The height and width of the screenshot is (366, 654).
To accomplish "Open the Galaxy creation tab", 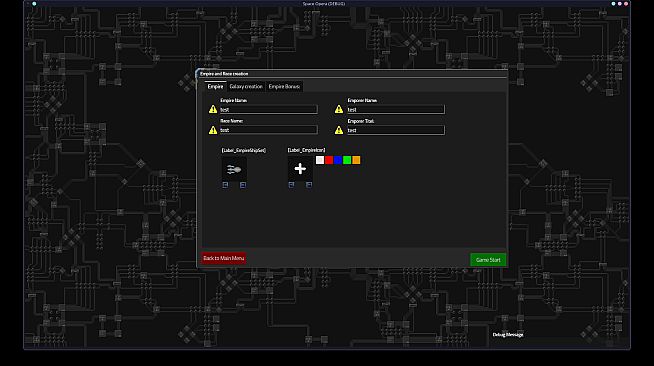I will 246,86.
